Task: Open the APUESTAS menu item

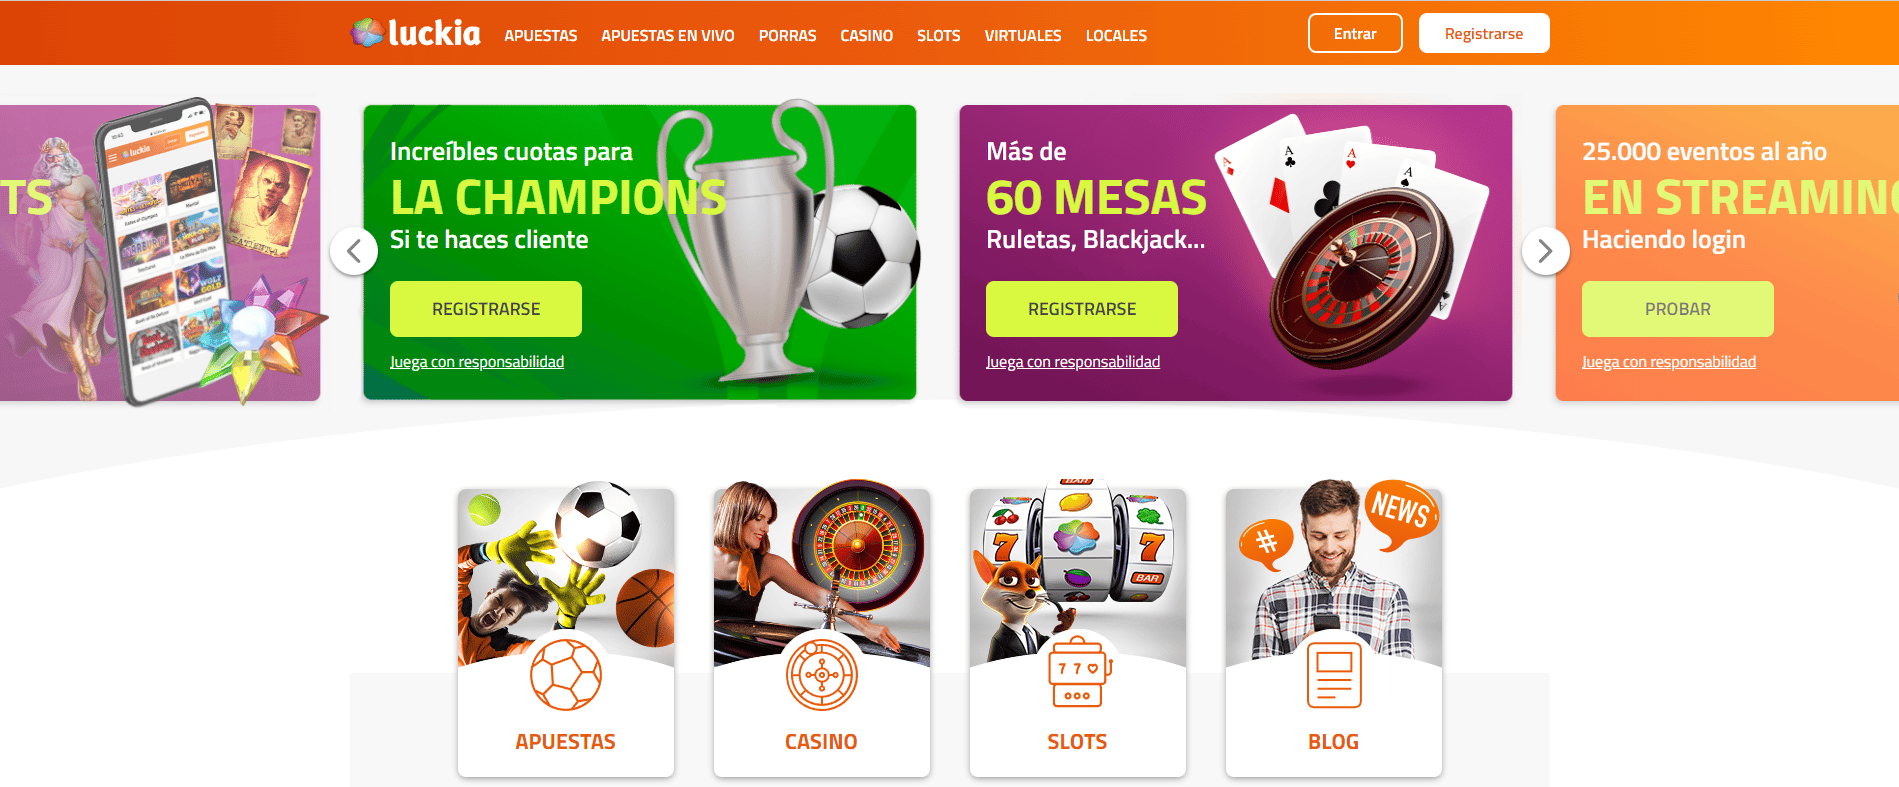Action: tap(541, 35)
